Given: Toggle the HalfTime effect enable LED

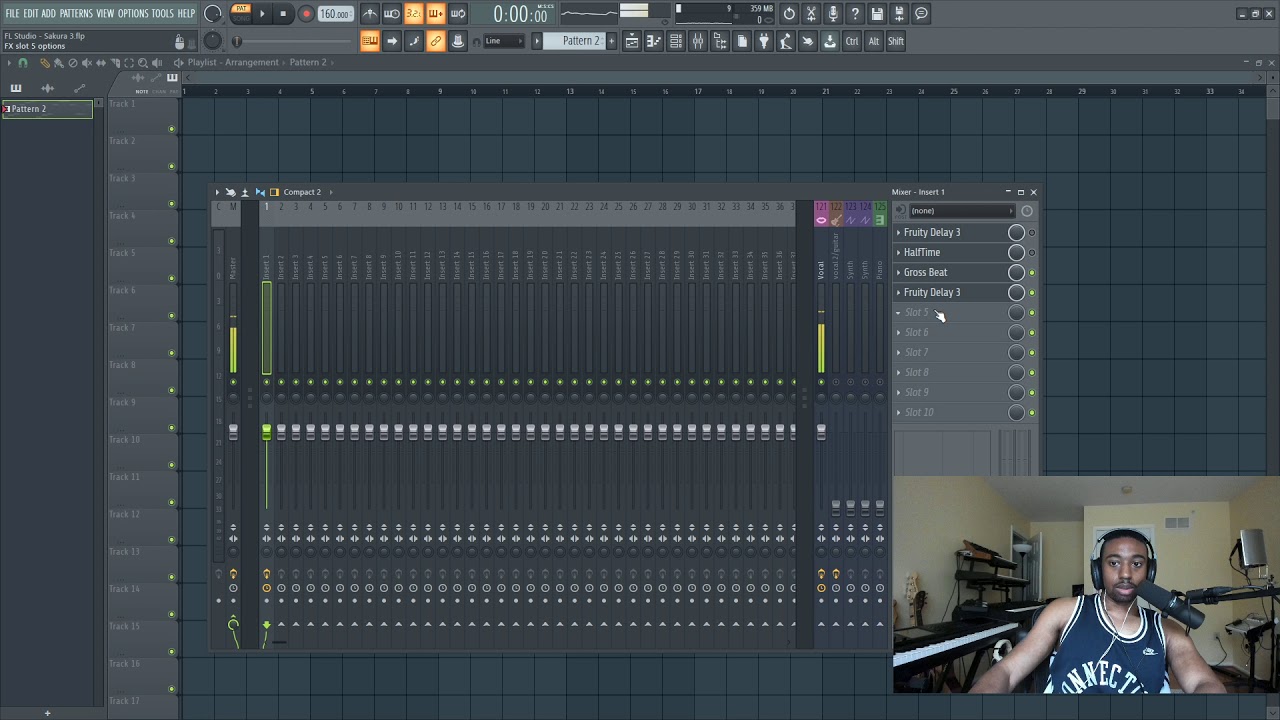Looking at the screenshot, I should pos(1032,252).
